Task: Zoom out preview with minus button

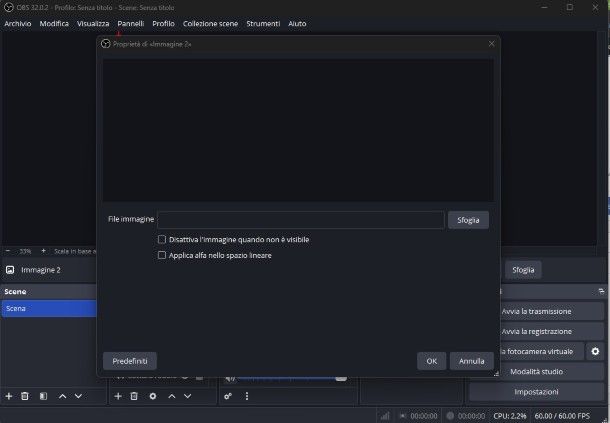Action: coord(8,251)
